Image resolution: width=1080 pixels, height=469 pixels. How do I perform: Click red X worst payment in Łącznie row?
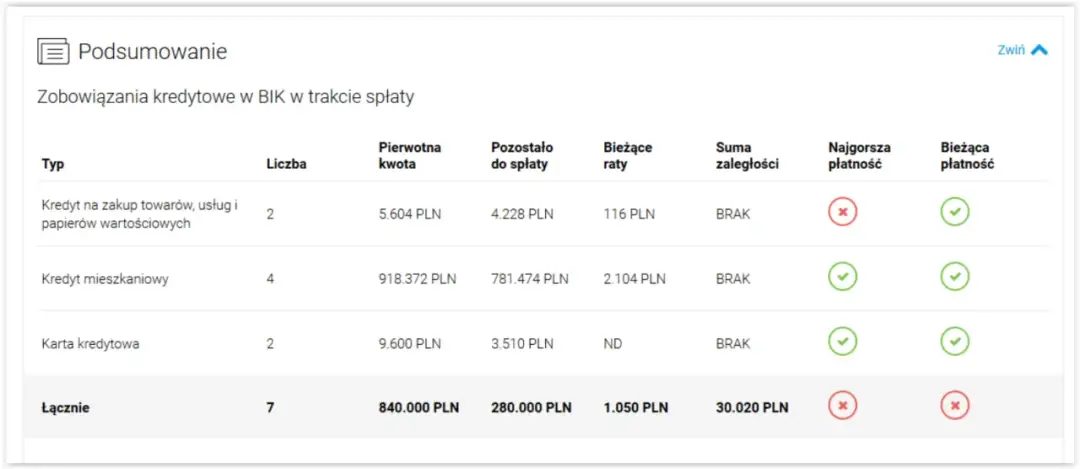843,406
